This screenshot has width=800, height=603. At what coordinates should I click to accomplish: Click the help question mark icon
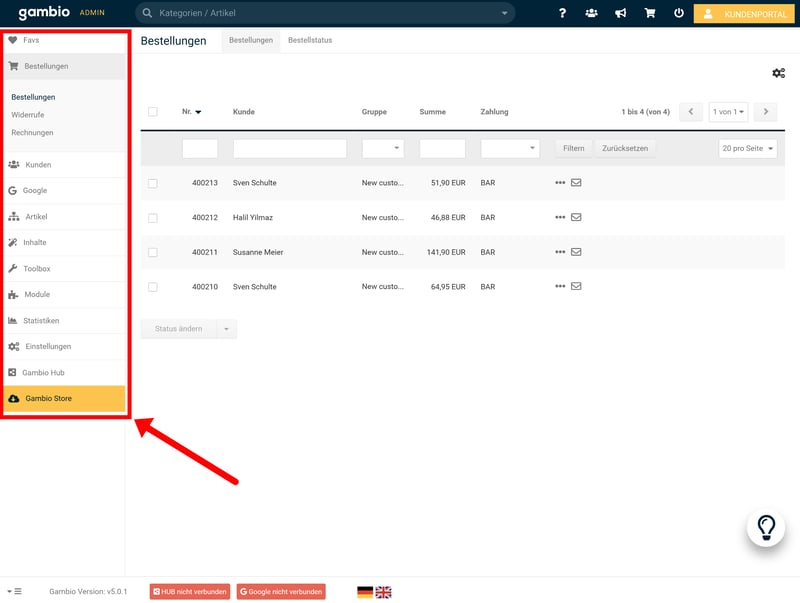pyautogui.click(x=562, y=14)
